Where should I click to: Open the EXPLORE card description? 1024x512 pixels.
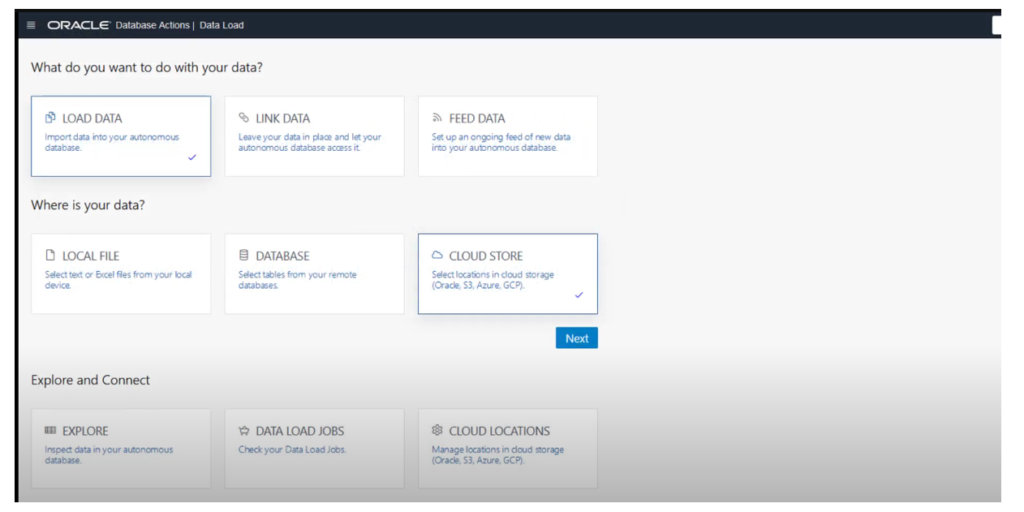109,455
